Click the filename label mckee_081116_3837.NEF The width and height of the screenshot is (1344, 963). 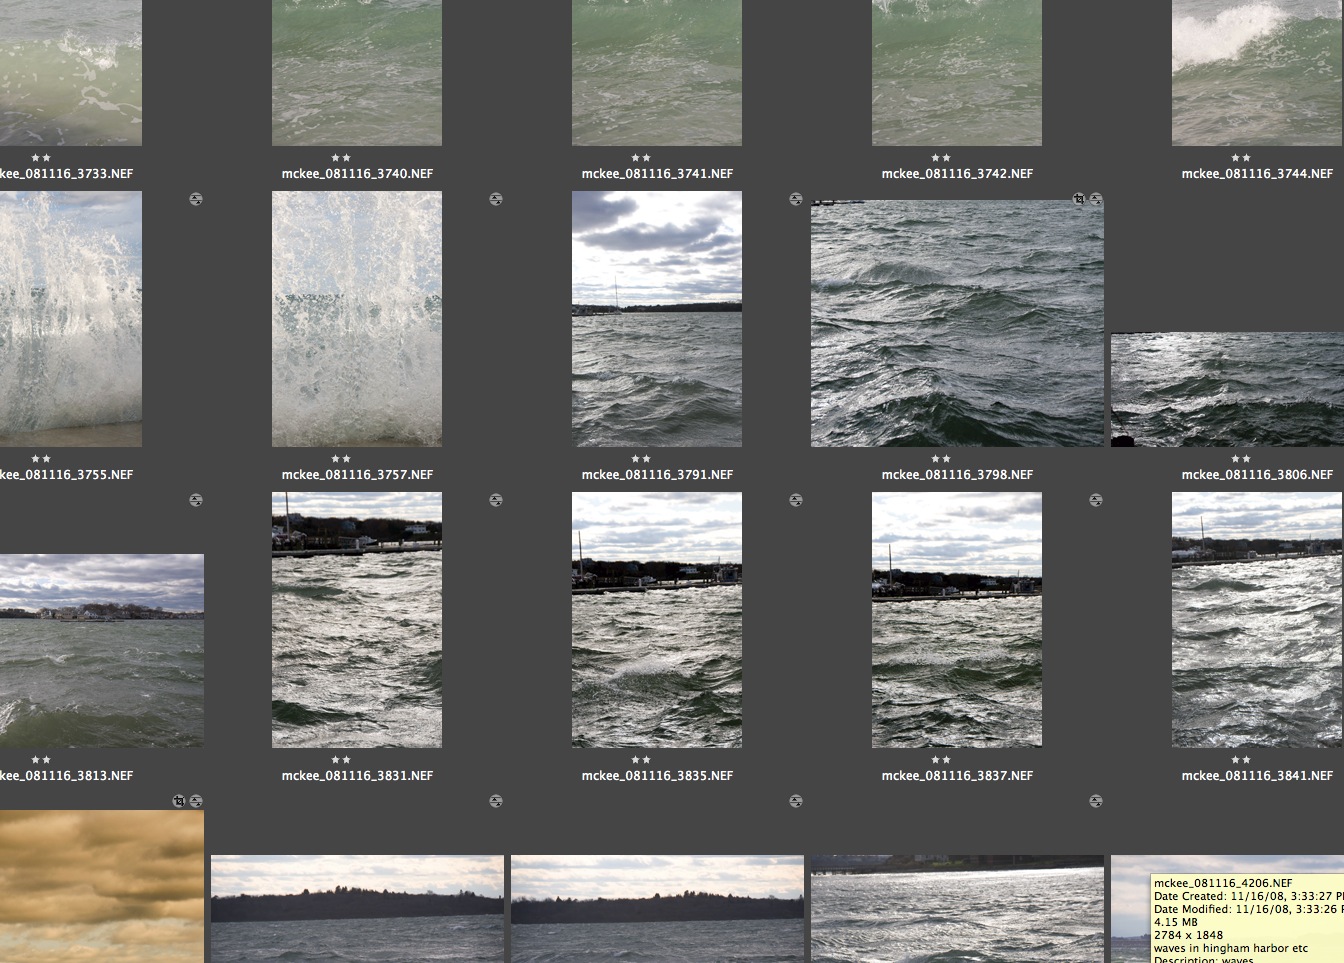coord(957,776)
